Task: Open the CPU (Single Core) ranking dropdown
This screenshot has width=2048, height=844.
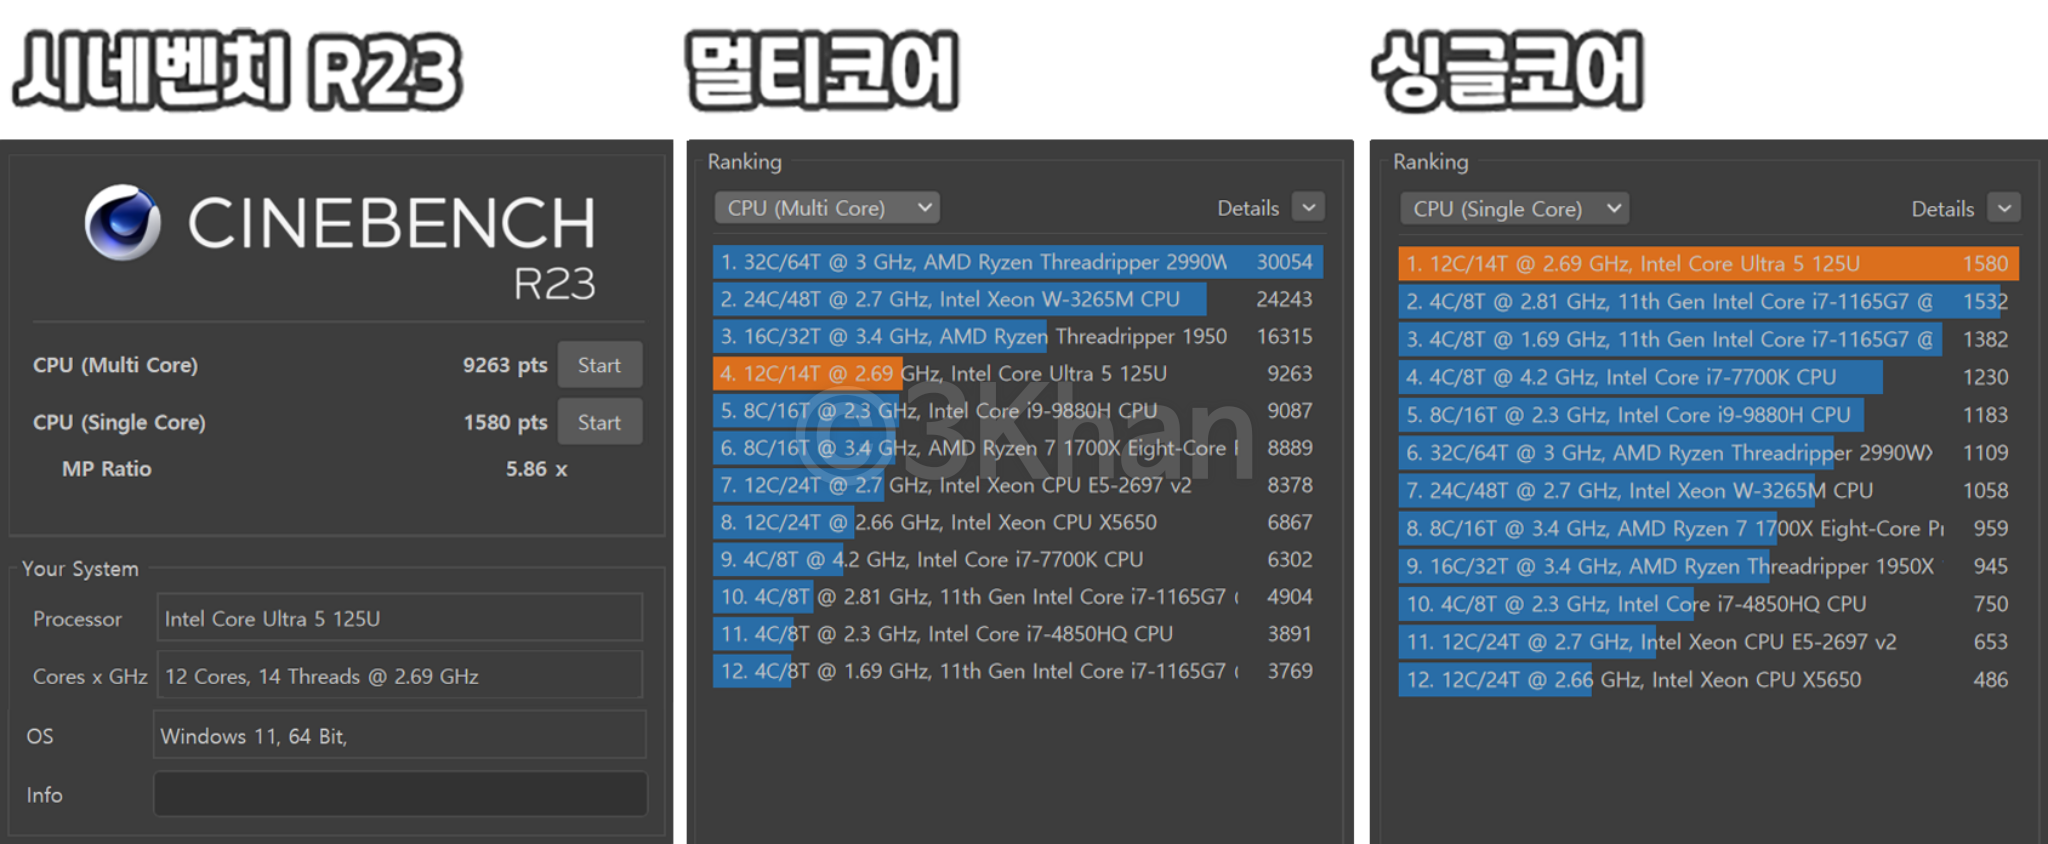Action: click(x=1514, y=209)
